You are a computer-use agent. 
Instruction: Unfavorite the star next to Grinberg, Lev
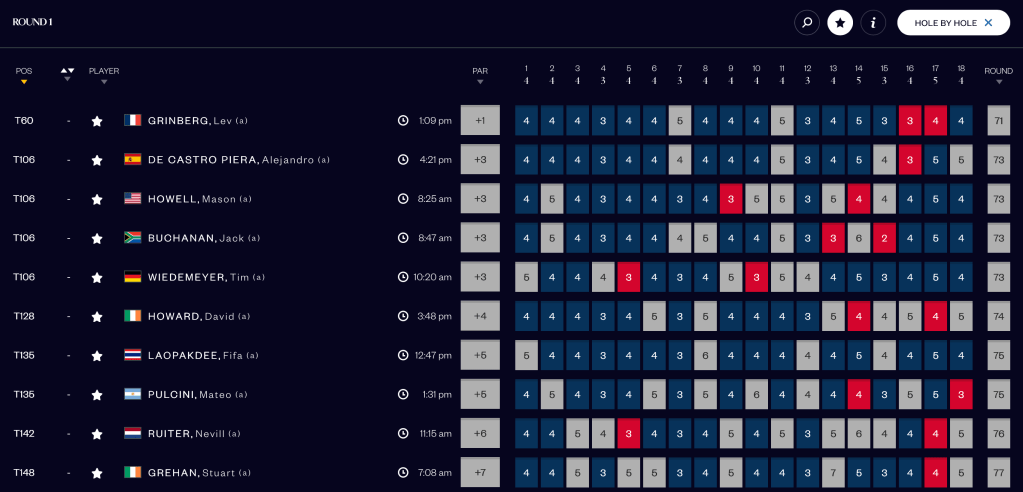(x=97, y=121)
